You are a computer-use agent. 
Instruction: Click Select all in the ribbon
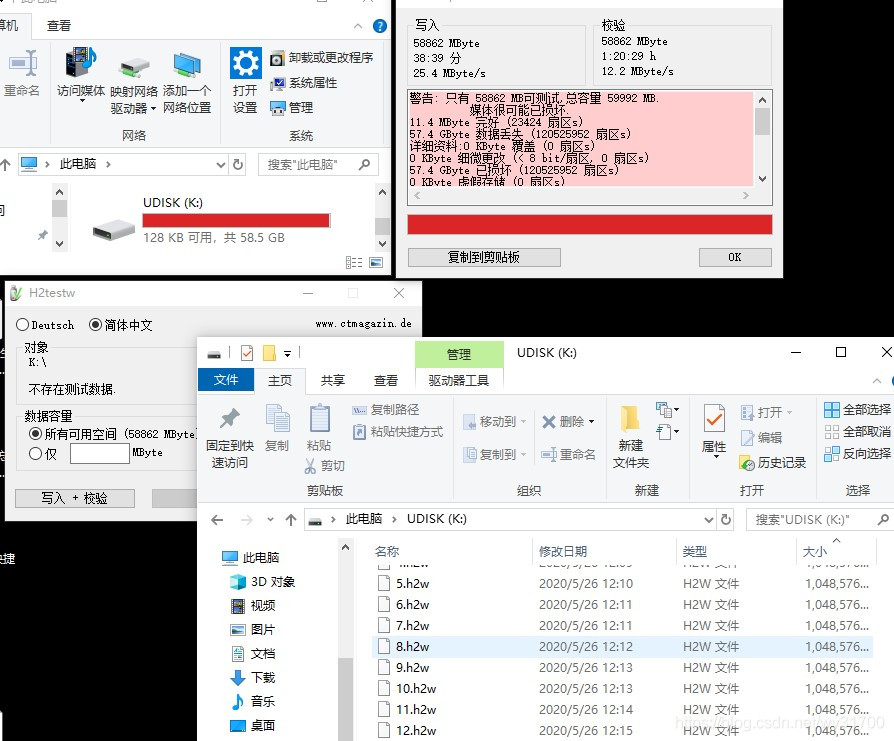858,409
